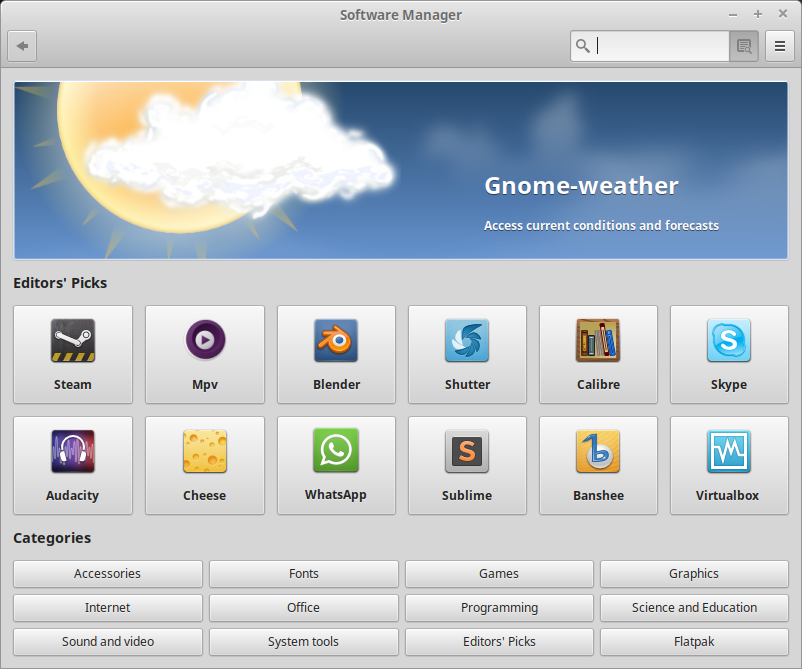Open the Blender app tile
Screen dimensions: 802x669
coord(336,354)
